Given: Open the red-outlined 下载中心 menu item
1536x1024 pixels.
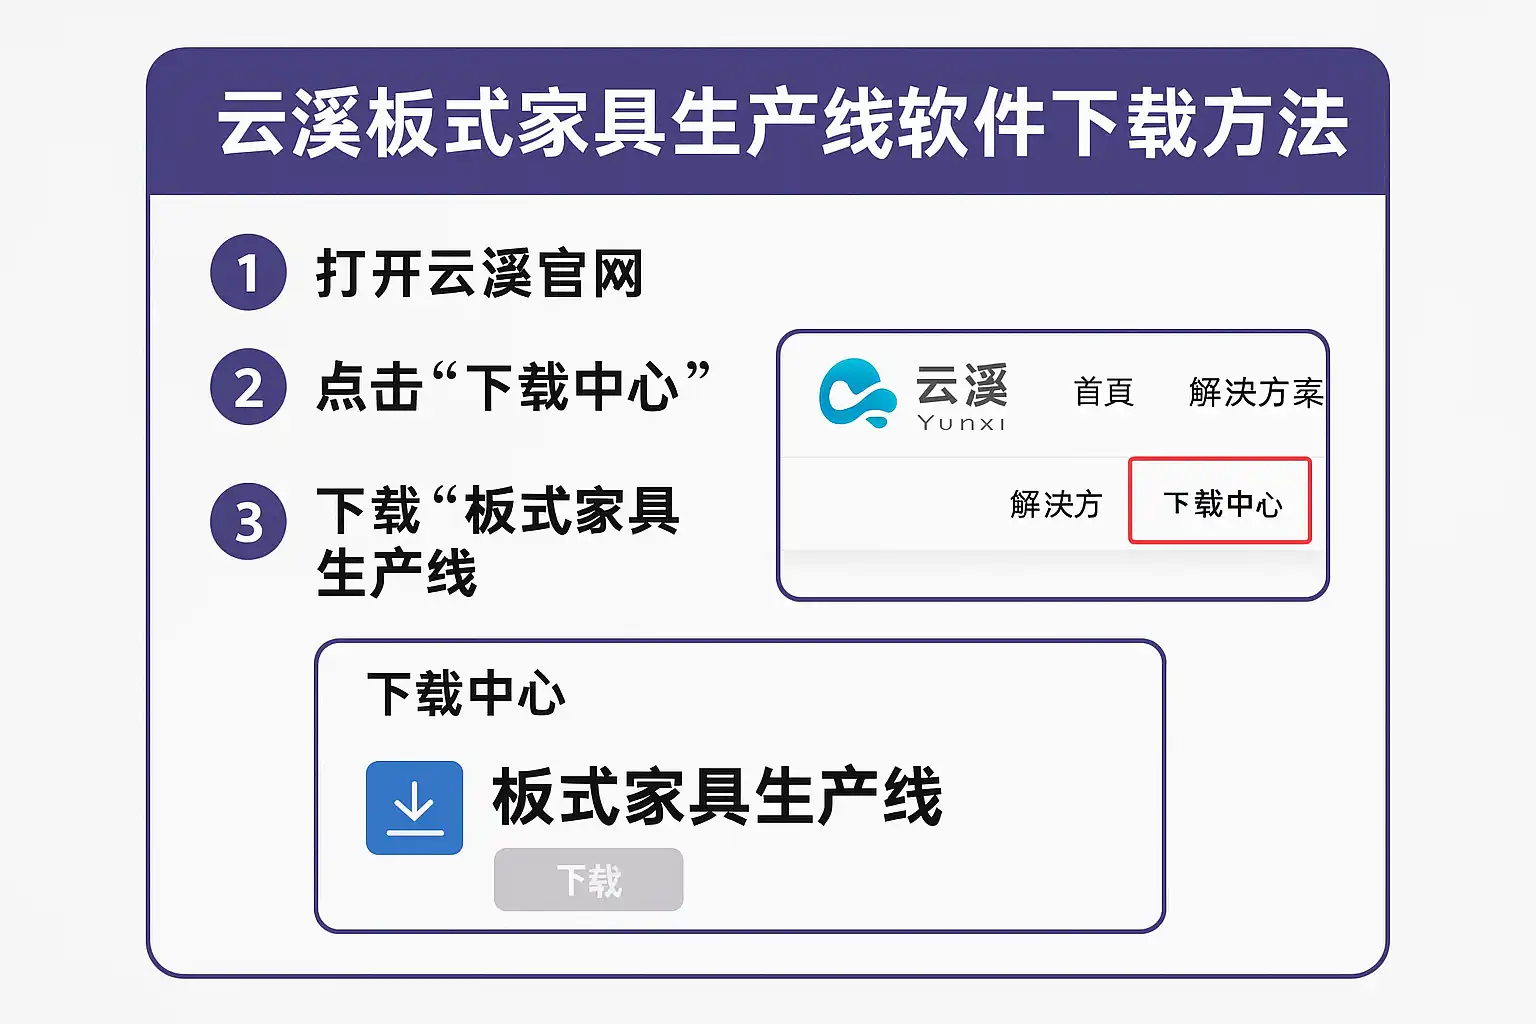Looking at the screenshot, I should [1221, 502].
